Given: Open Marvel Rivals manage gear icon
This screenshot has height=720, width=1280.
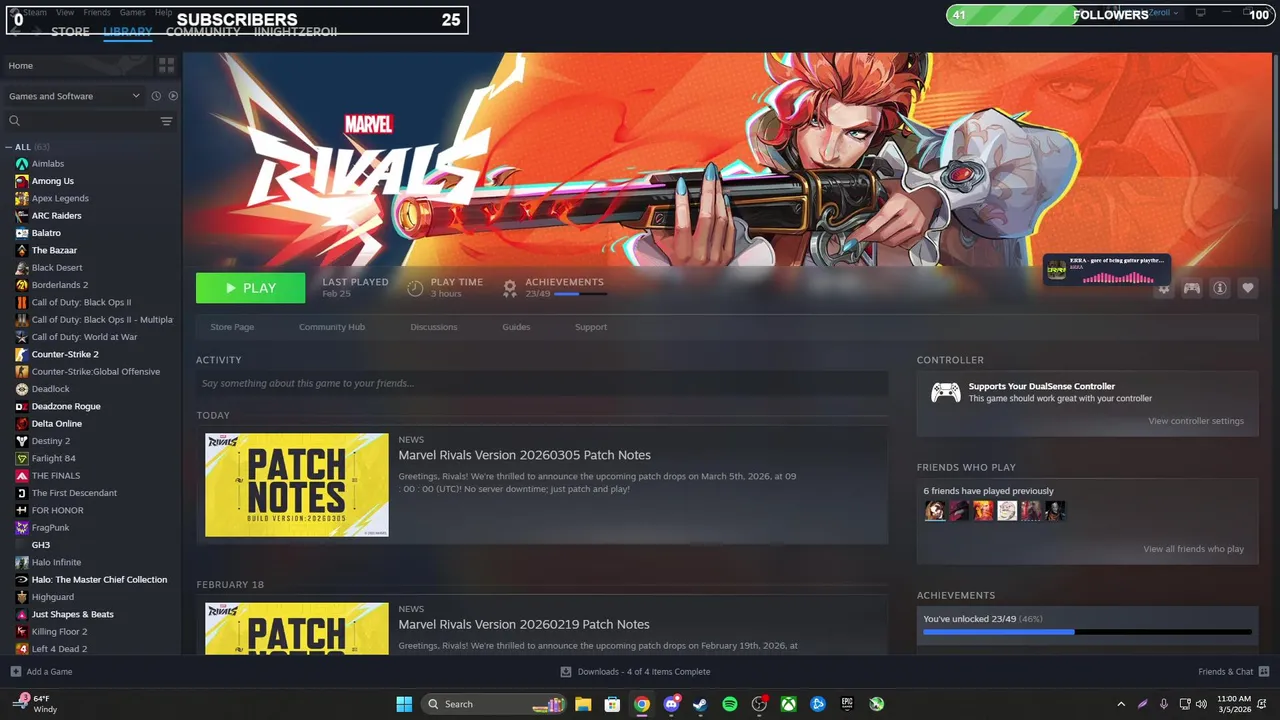Looking at the screenshot, I should pos(1164,288).
